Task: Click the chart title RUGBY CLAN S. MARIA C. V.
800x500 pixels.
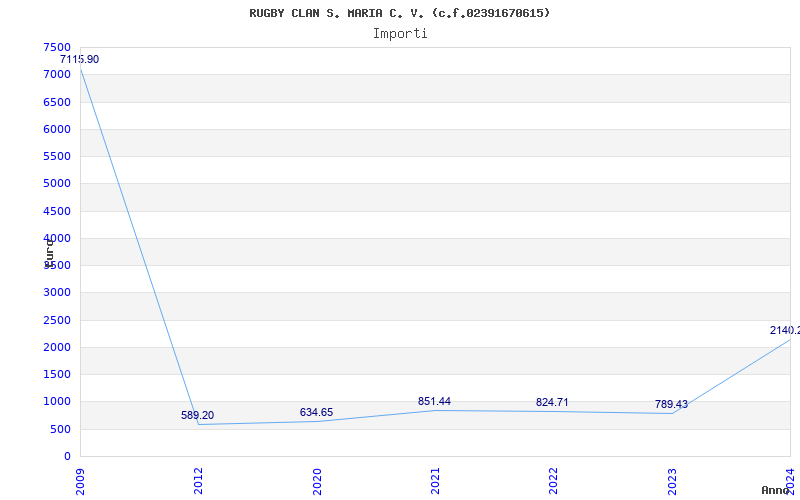Action: point(399,13)
